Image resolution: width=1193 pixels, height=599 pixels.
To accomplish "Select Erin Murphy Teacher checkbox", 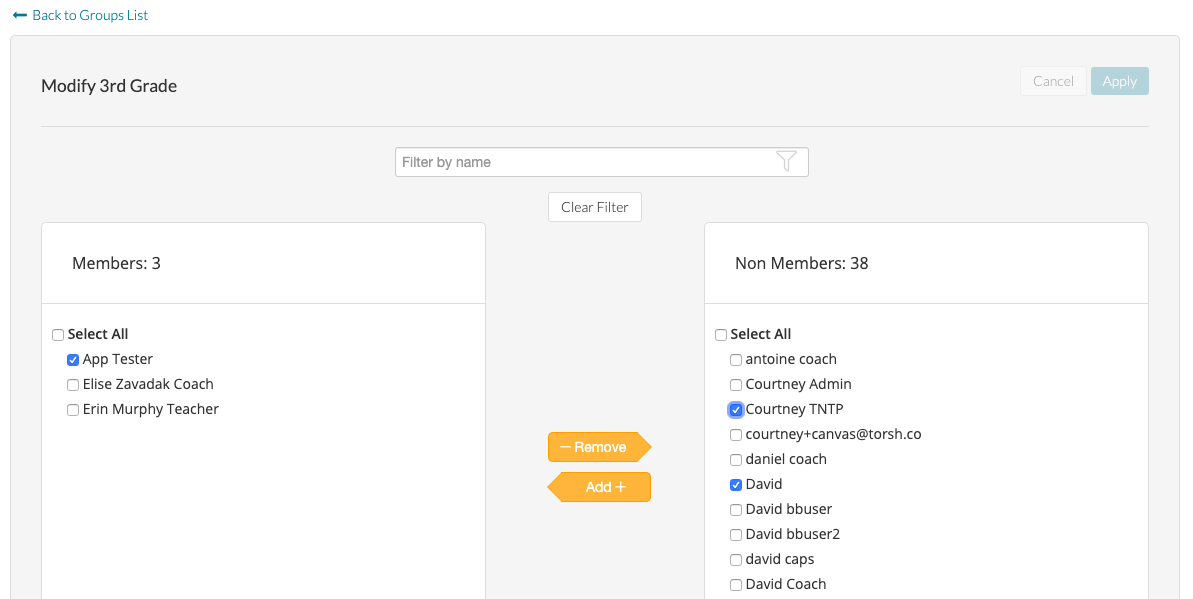I will click(x=73, y=410).
